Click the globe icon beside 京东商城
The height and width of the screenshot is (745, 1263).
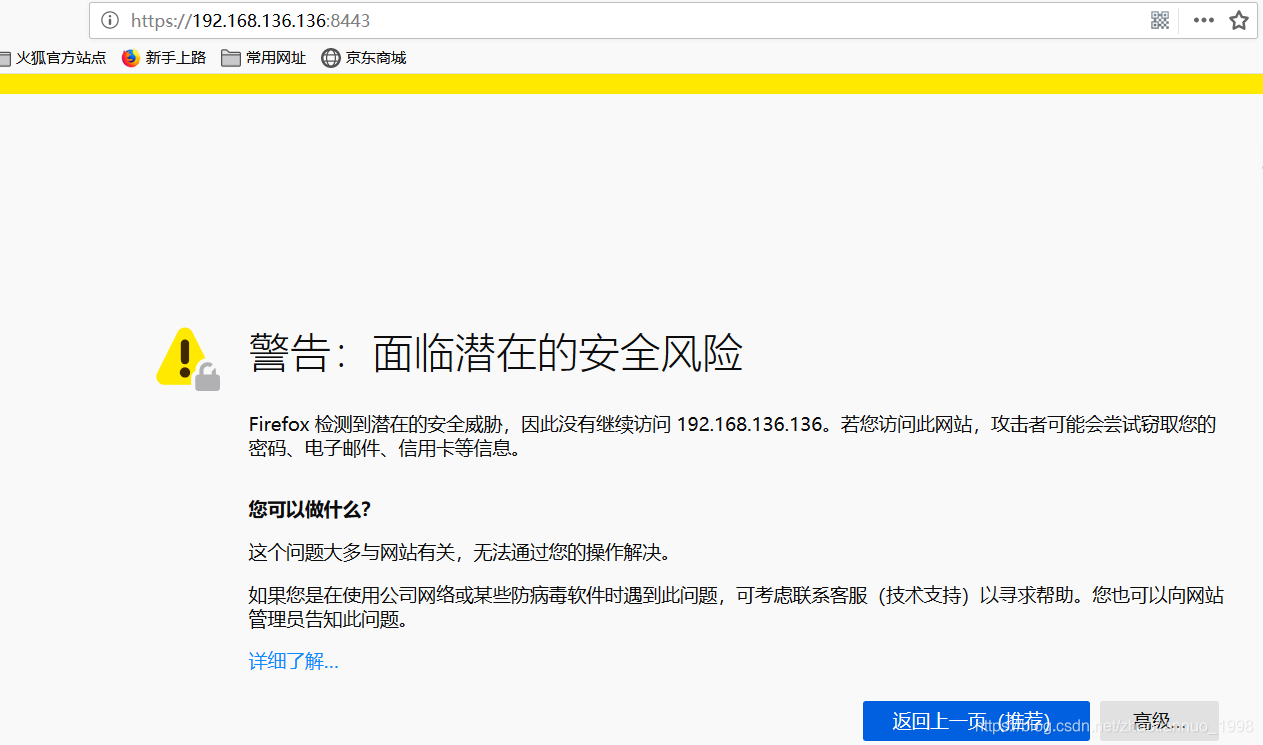click(330, 57)
